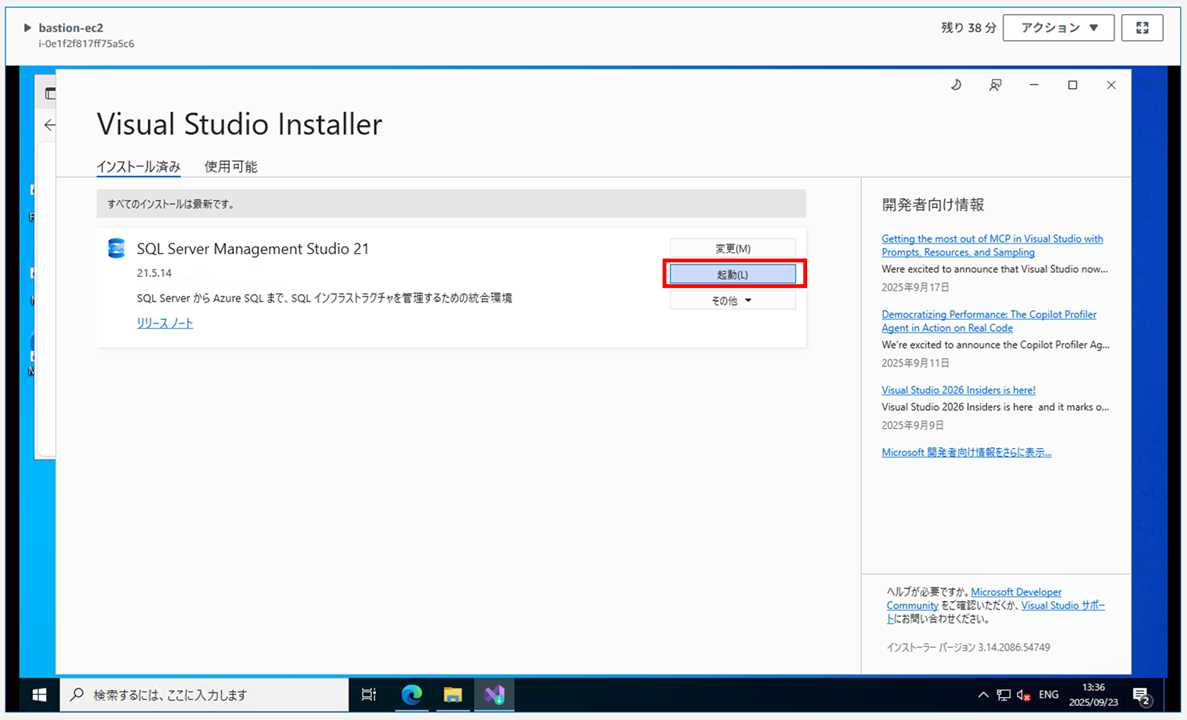Open the リリース ノート link

point(165,323)
